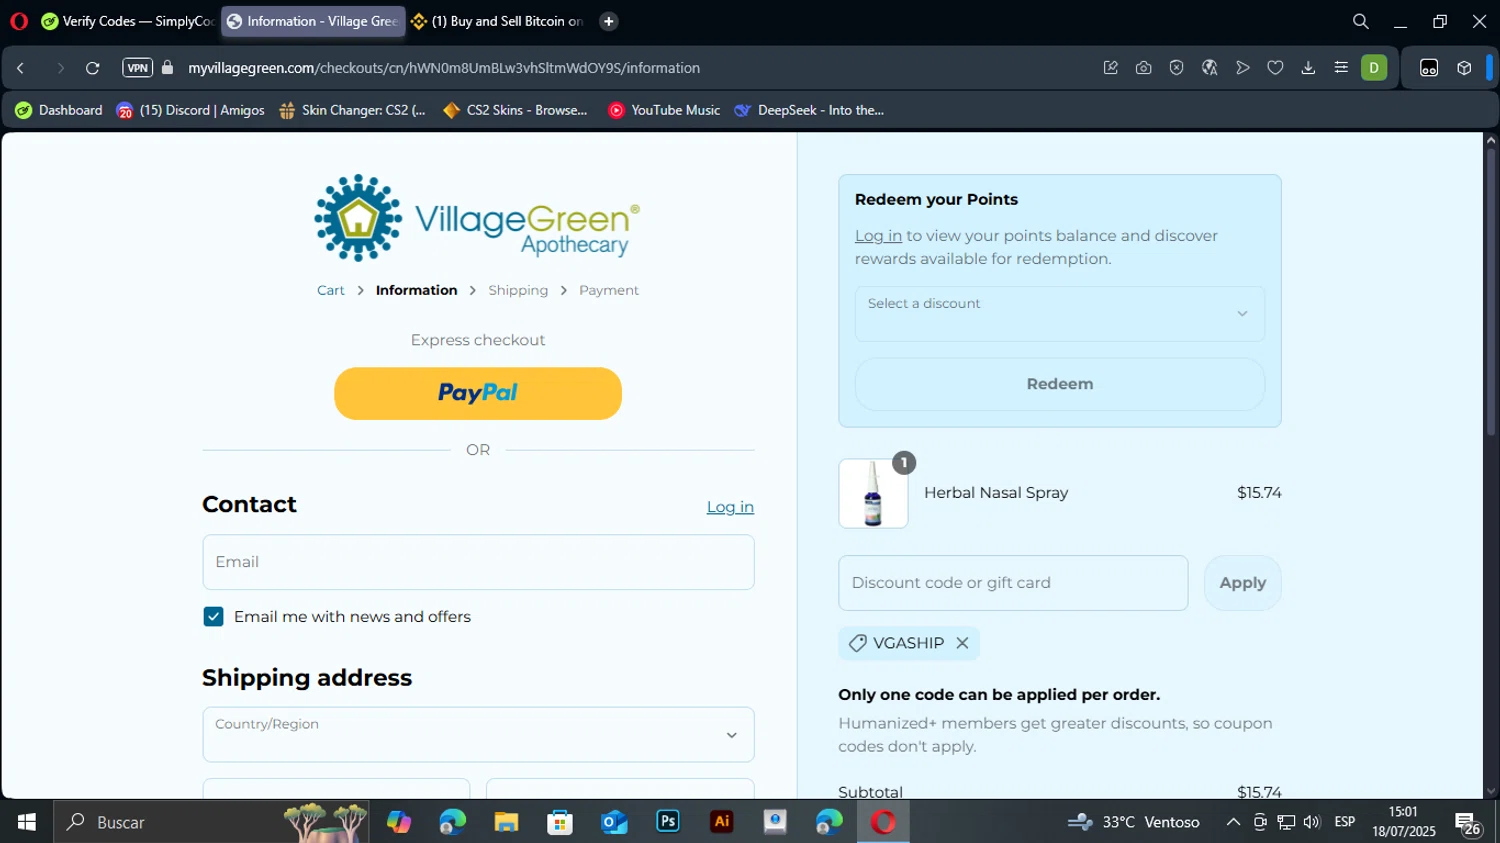Viewport: 1500px width, 843px height.
Task: Expand the Country/Region dropdown
Action: pos(478,735)
